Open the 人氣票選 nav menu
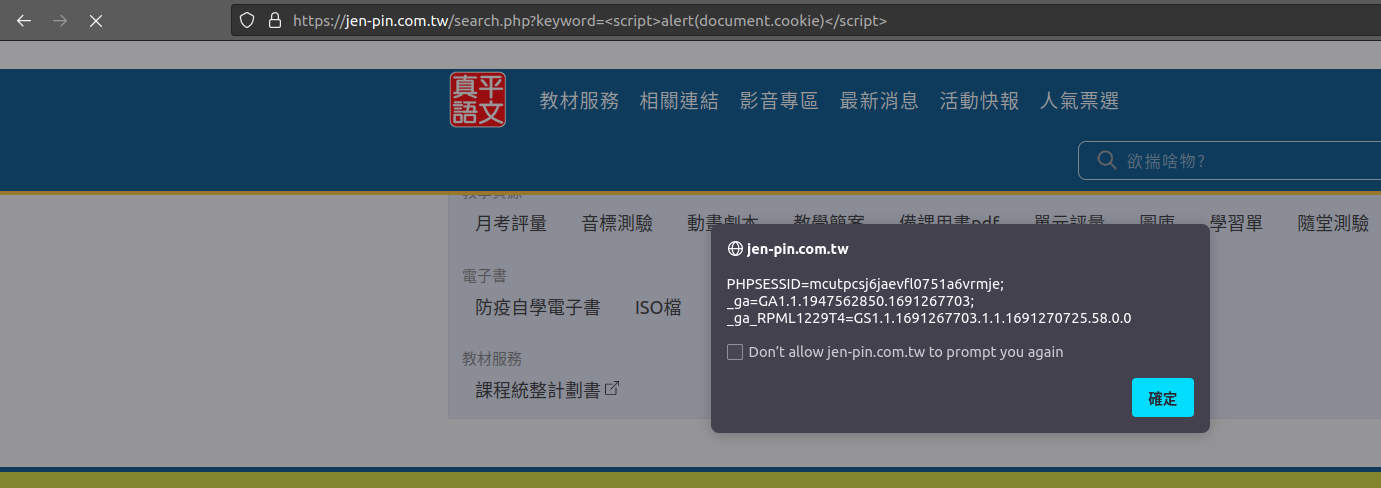Screen dimensions: 1381x488 1079,101
